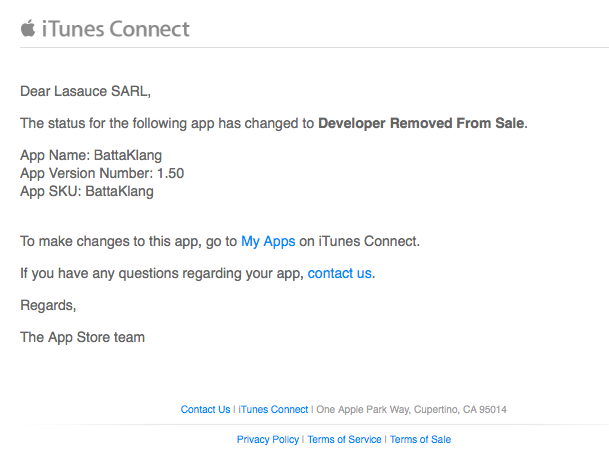Click the 'One Apple Park Way, Cupertino' address
609x461 pixels.
click(x=411, y=409)
